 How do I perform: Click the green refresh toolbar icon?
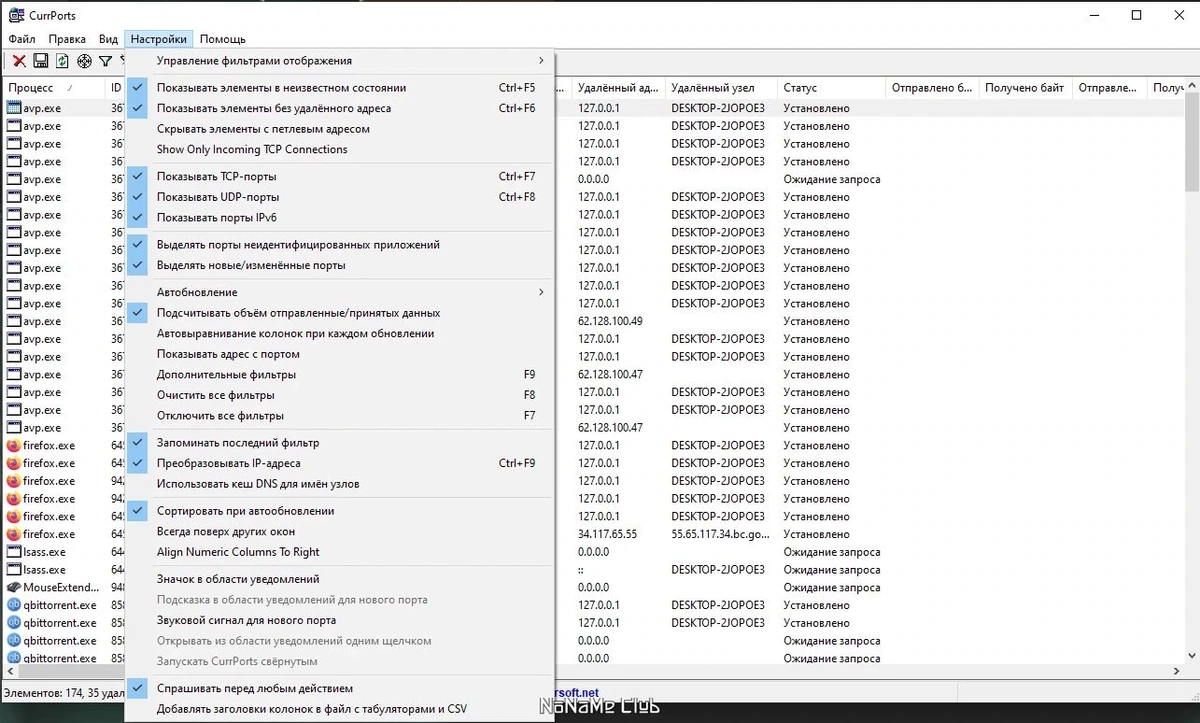(x=62, y=62)
